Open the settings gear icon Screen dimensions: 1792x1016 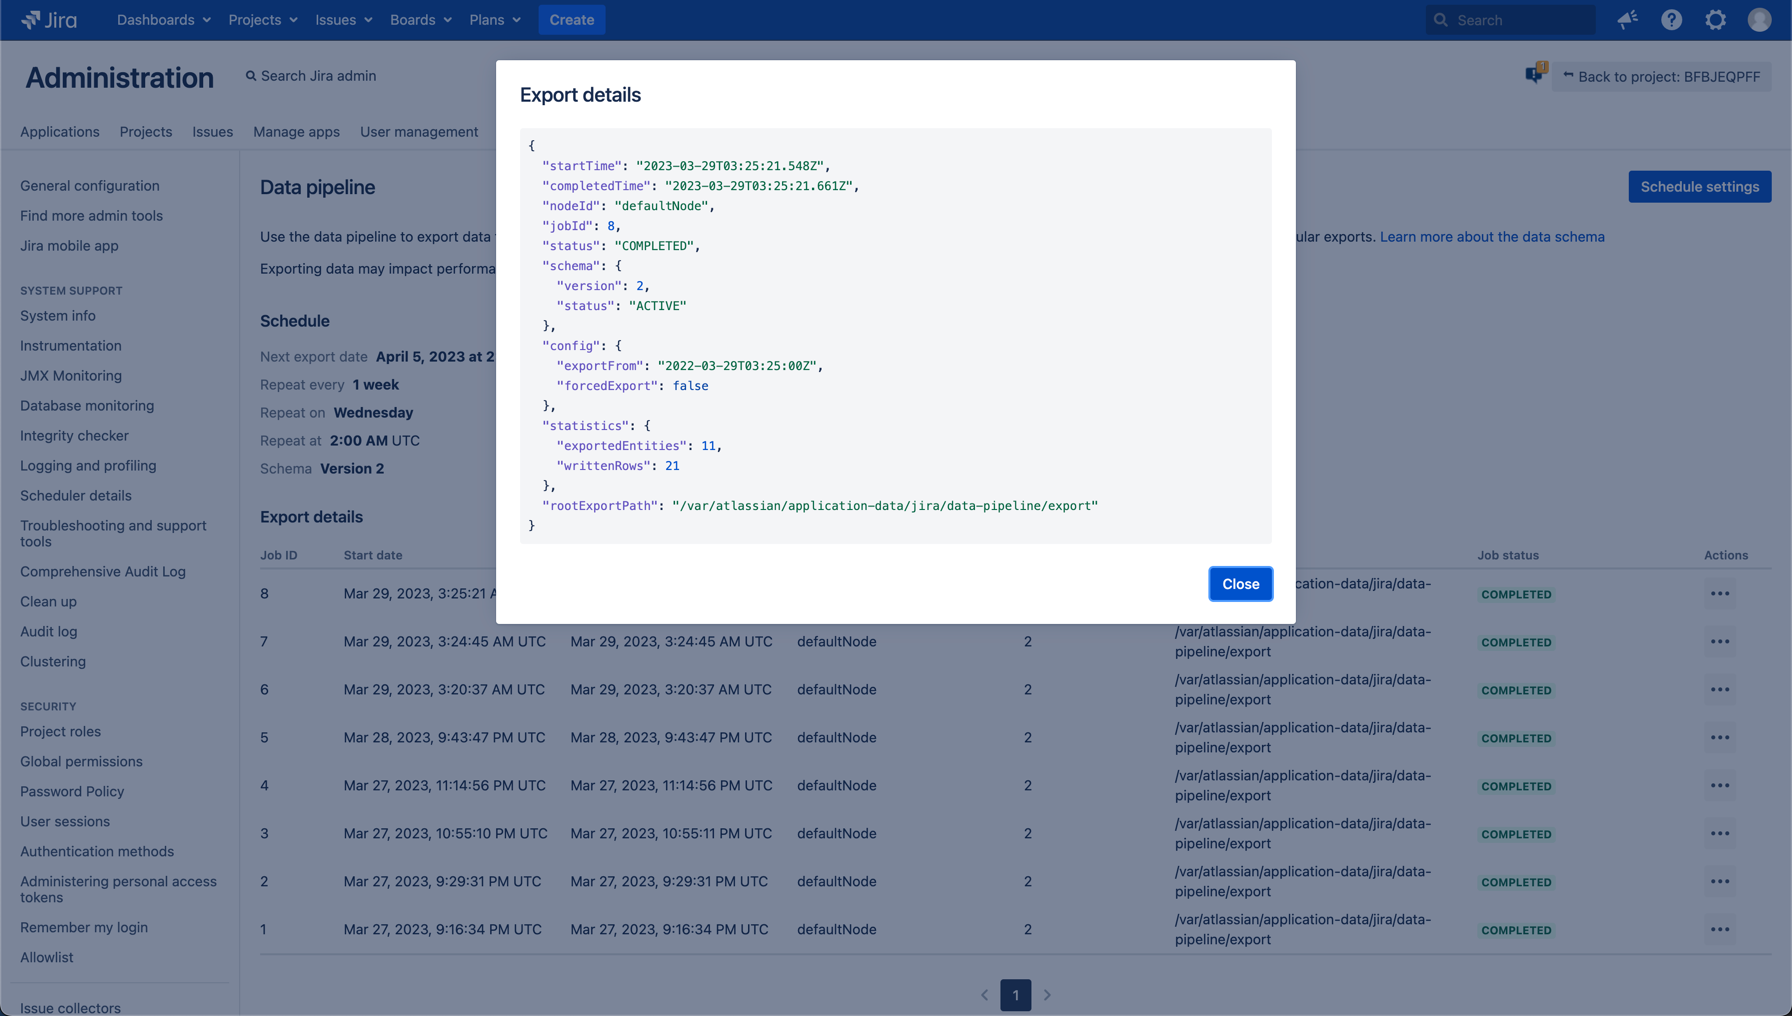coord(1715,20)
